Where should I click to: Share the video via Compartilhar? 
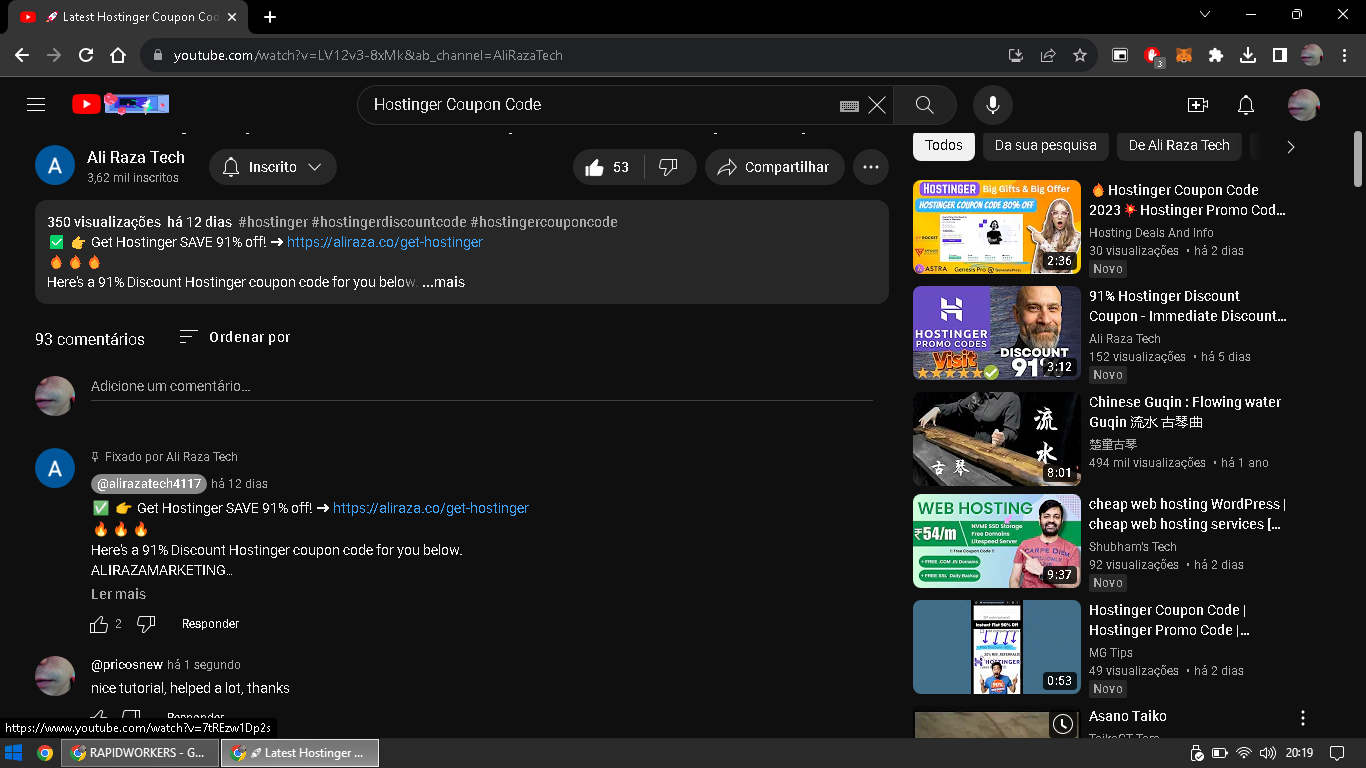(x=774, y=167)
